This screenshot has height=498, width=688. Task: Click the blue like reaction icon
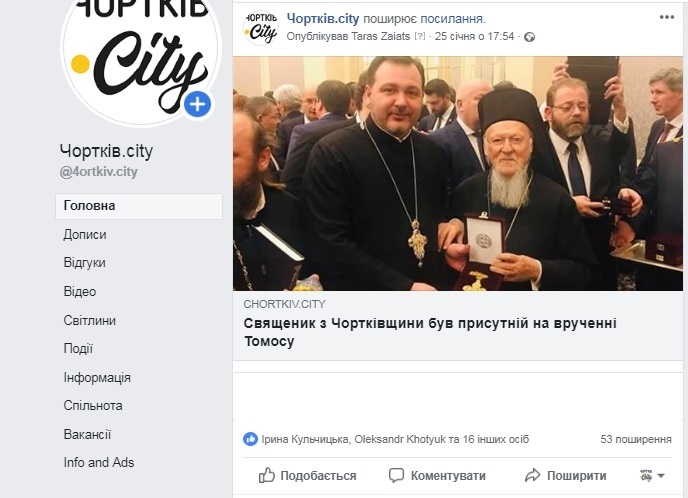[x=250, y=439]
